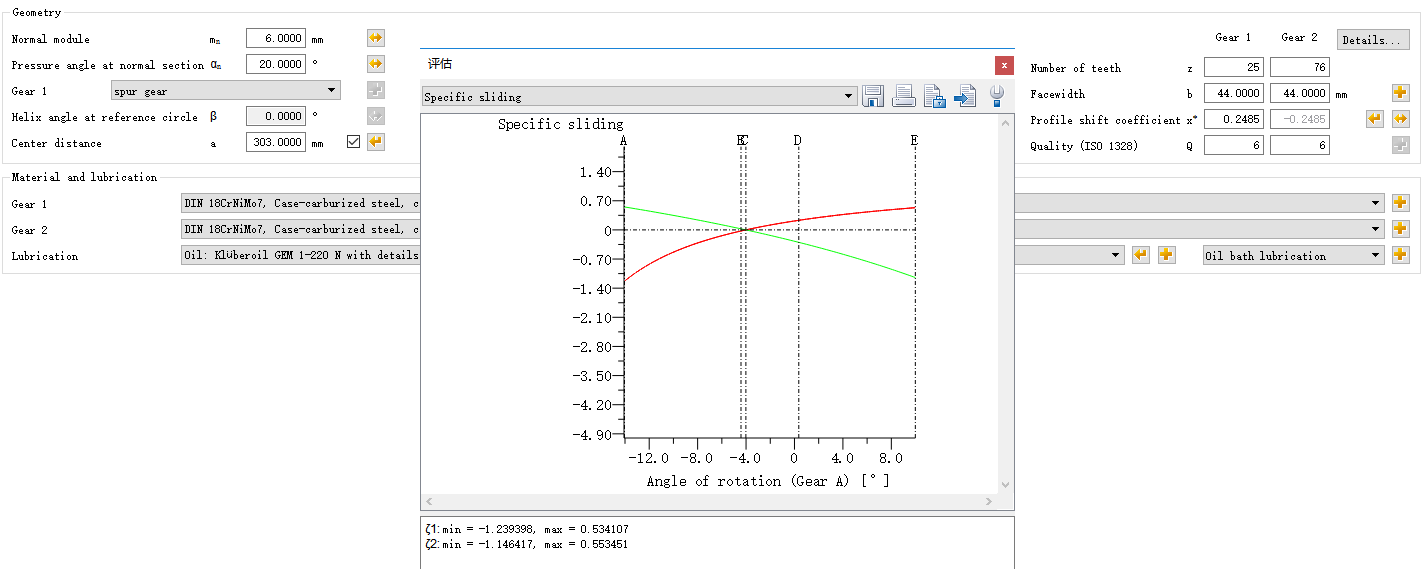The image size is (1422, 569).
Task: Click the plus icon beside Oil bath lubrication
Action: (x=1400, y=255)
